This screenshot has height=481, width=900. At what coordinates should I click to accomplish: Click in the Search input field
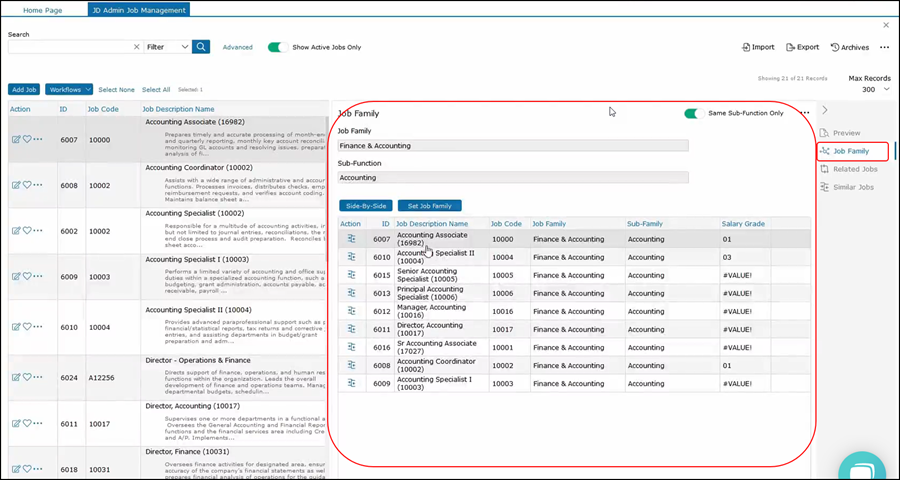point(70,47)
